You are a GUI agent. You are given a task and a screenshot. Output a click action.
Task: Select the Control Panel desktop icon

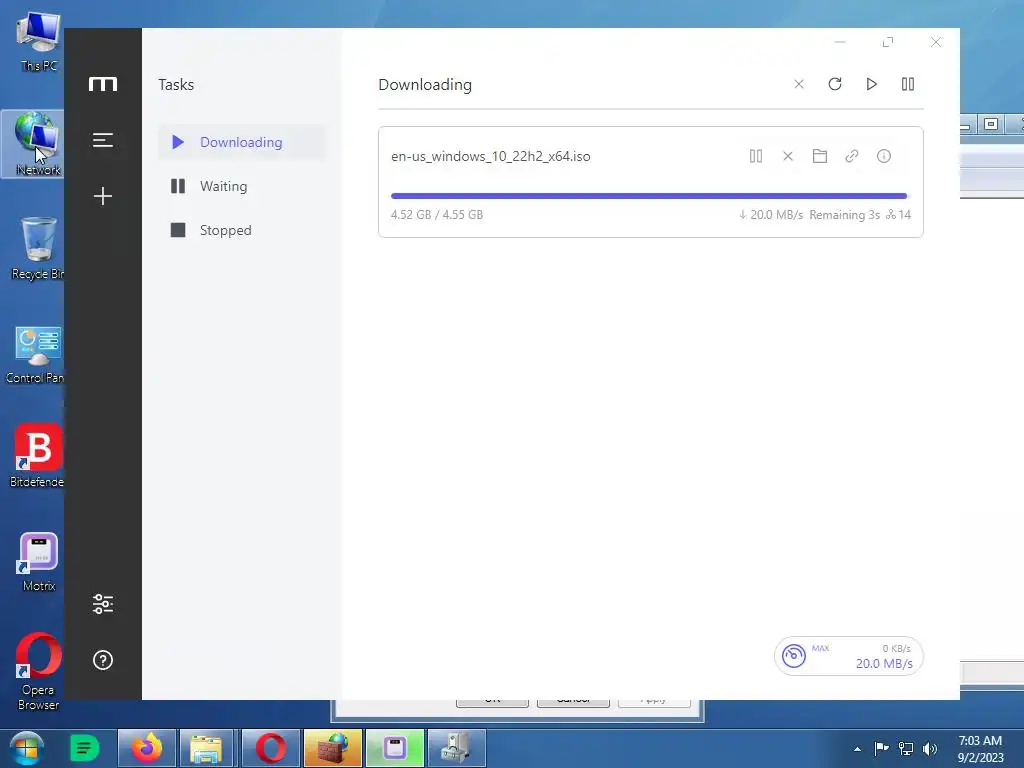point(37,355)
